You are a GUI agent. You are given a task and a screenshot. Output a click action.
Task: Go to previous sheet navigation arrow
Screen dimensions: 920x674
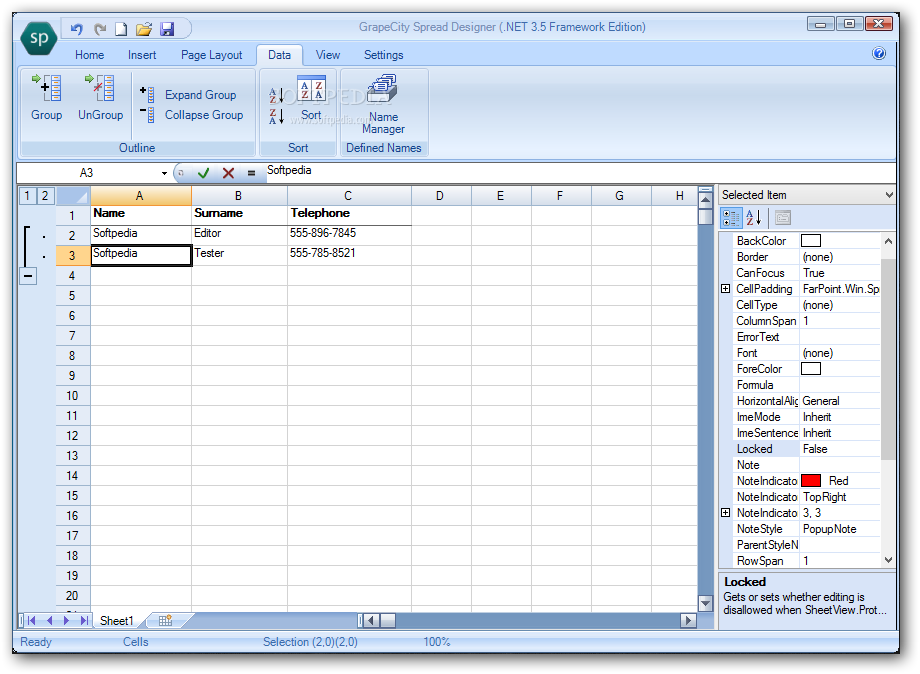click(49, 620)
